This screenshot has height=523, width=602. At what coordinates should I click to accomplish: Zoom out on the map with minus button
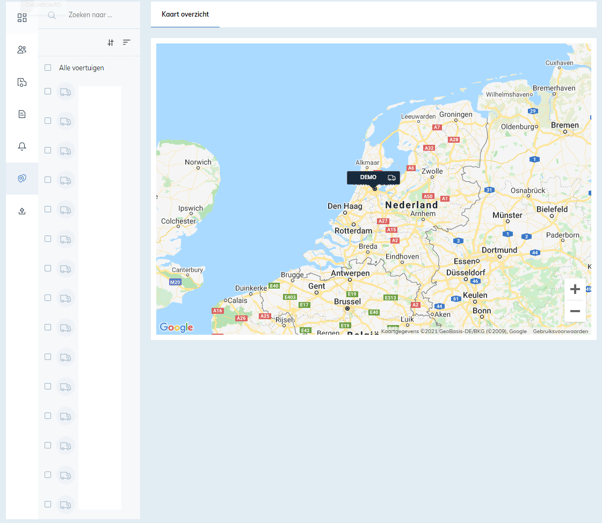[575, 311]
